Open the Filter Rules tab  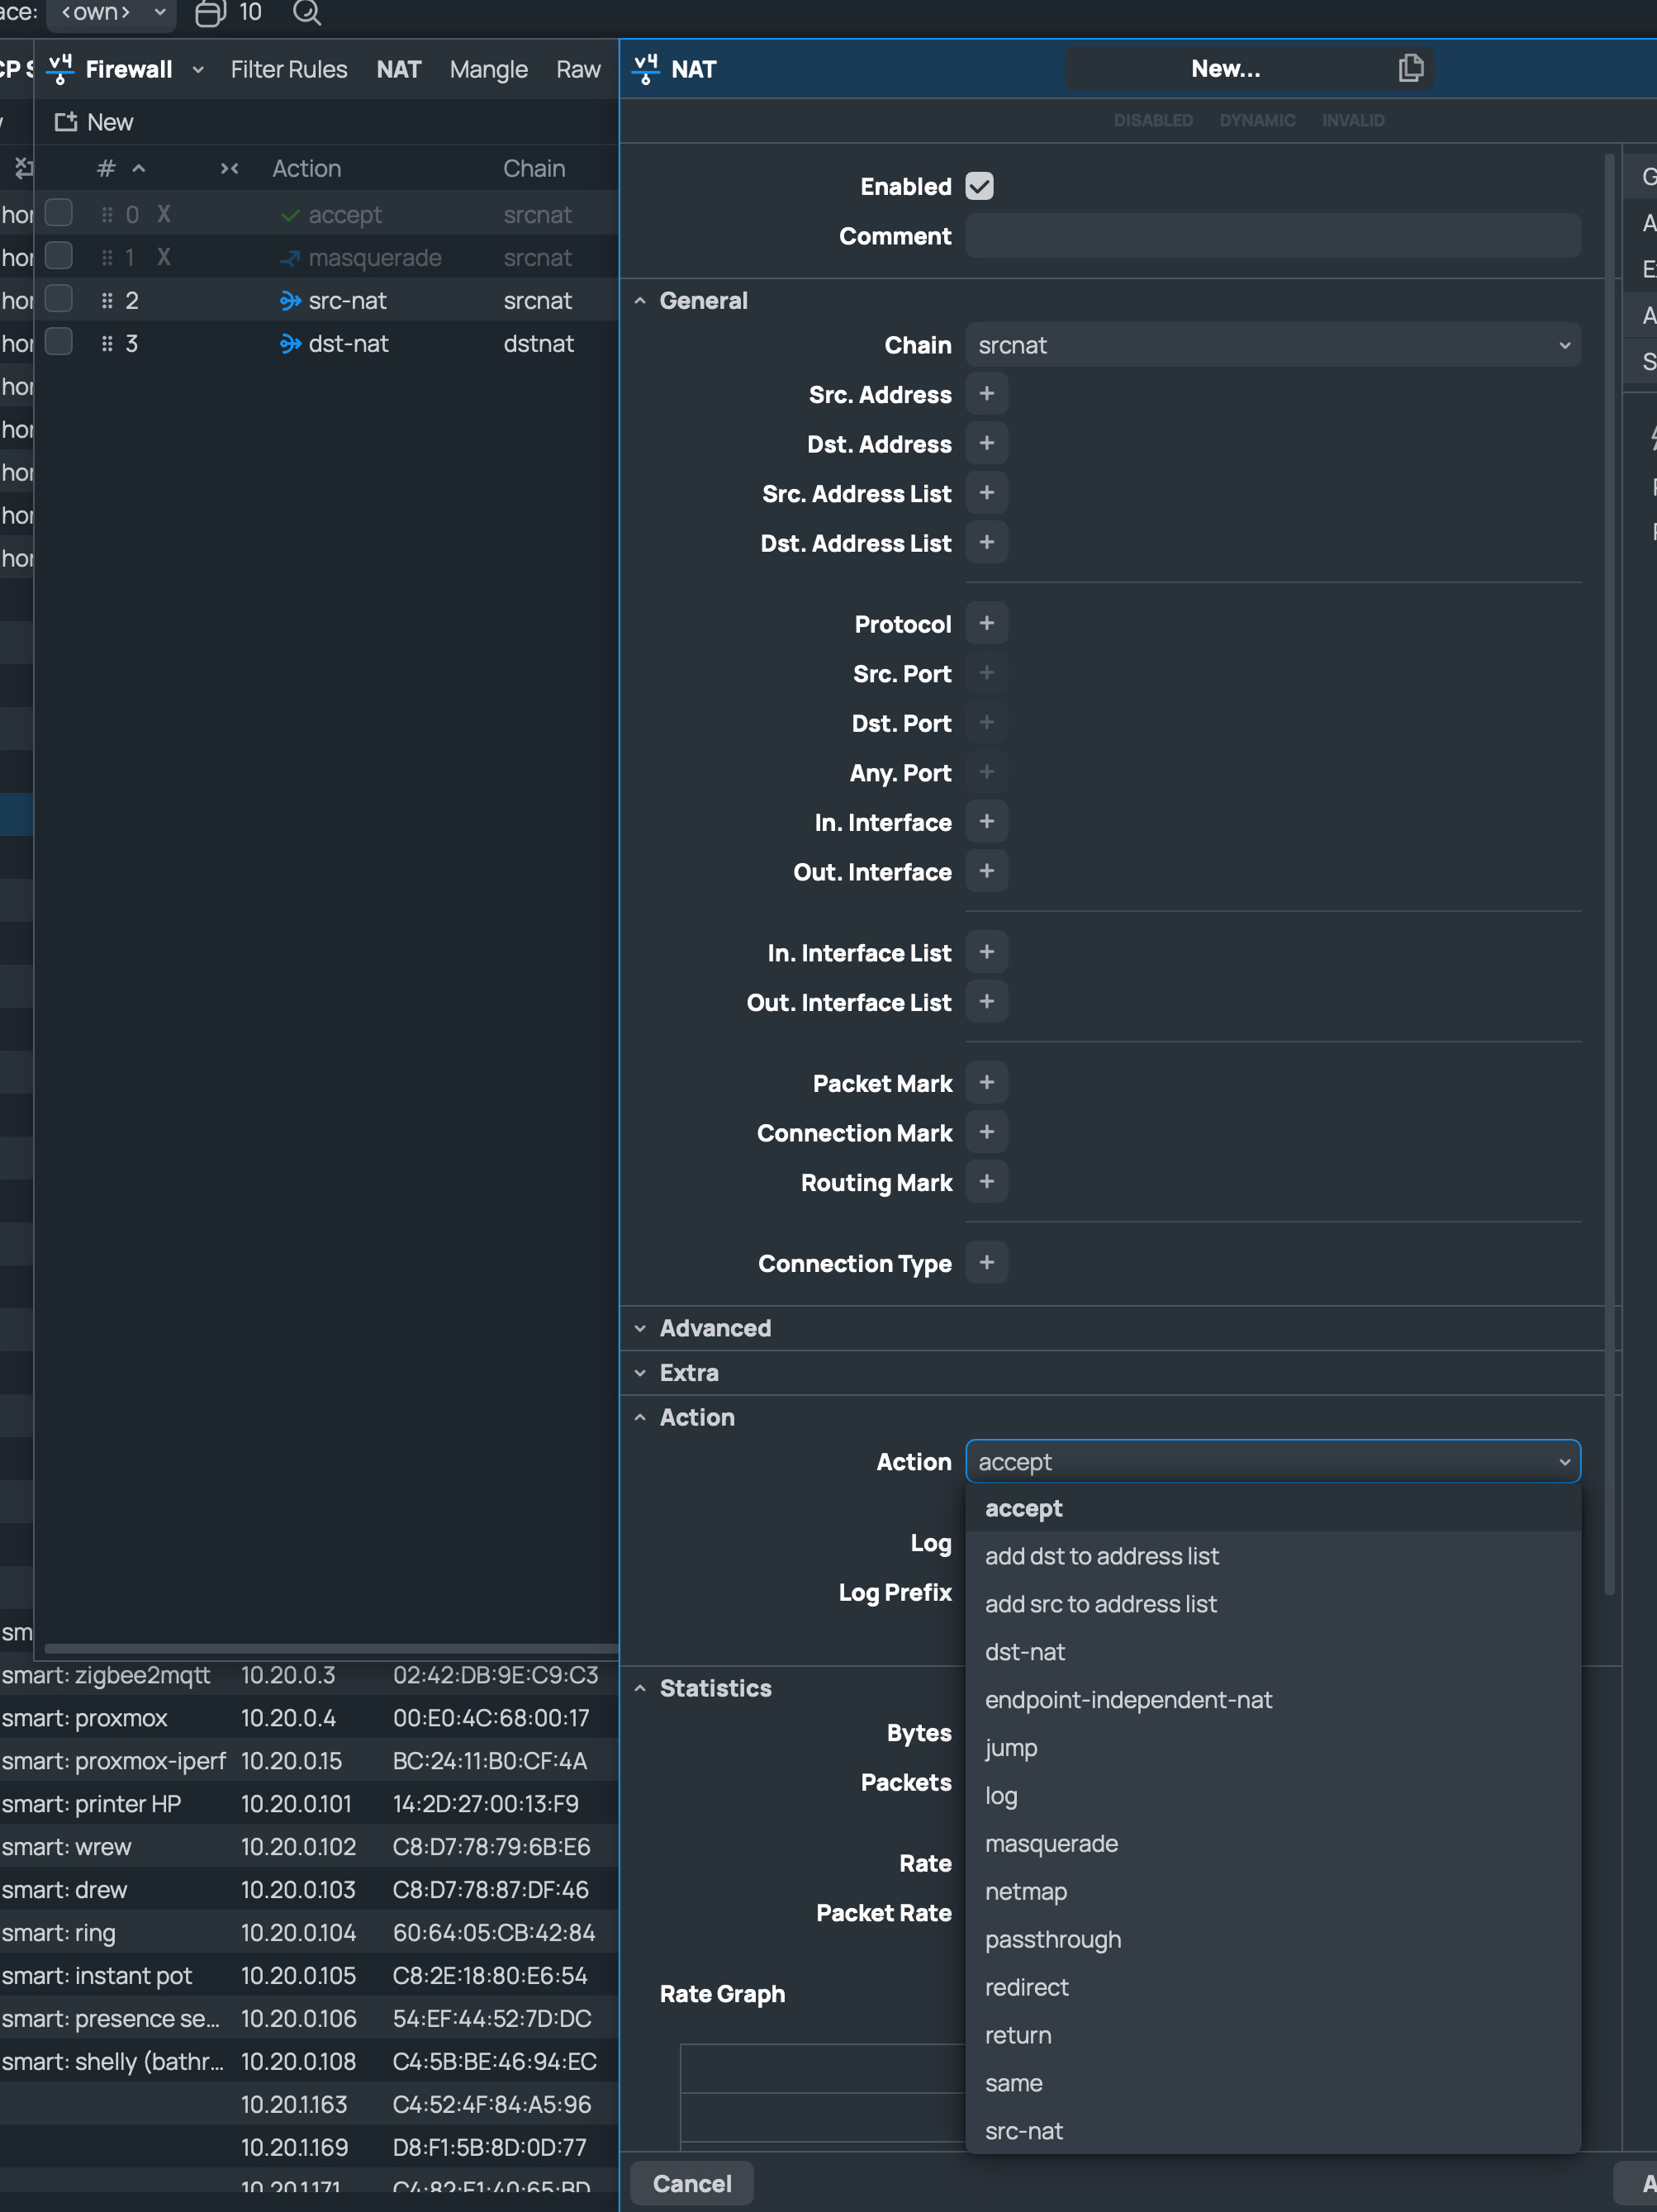pos(288,69)
